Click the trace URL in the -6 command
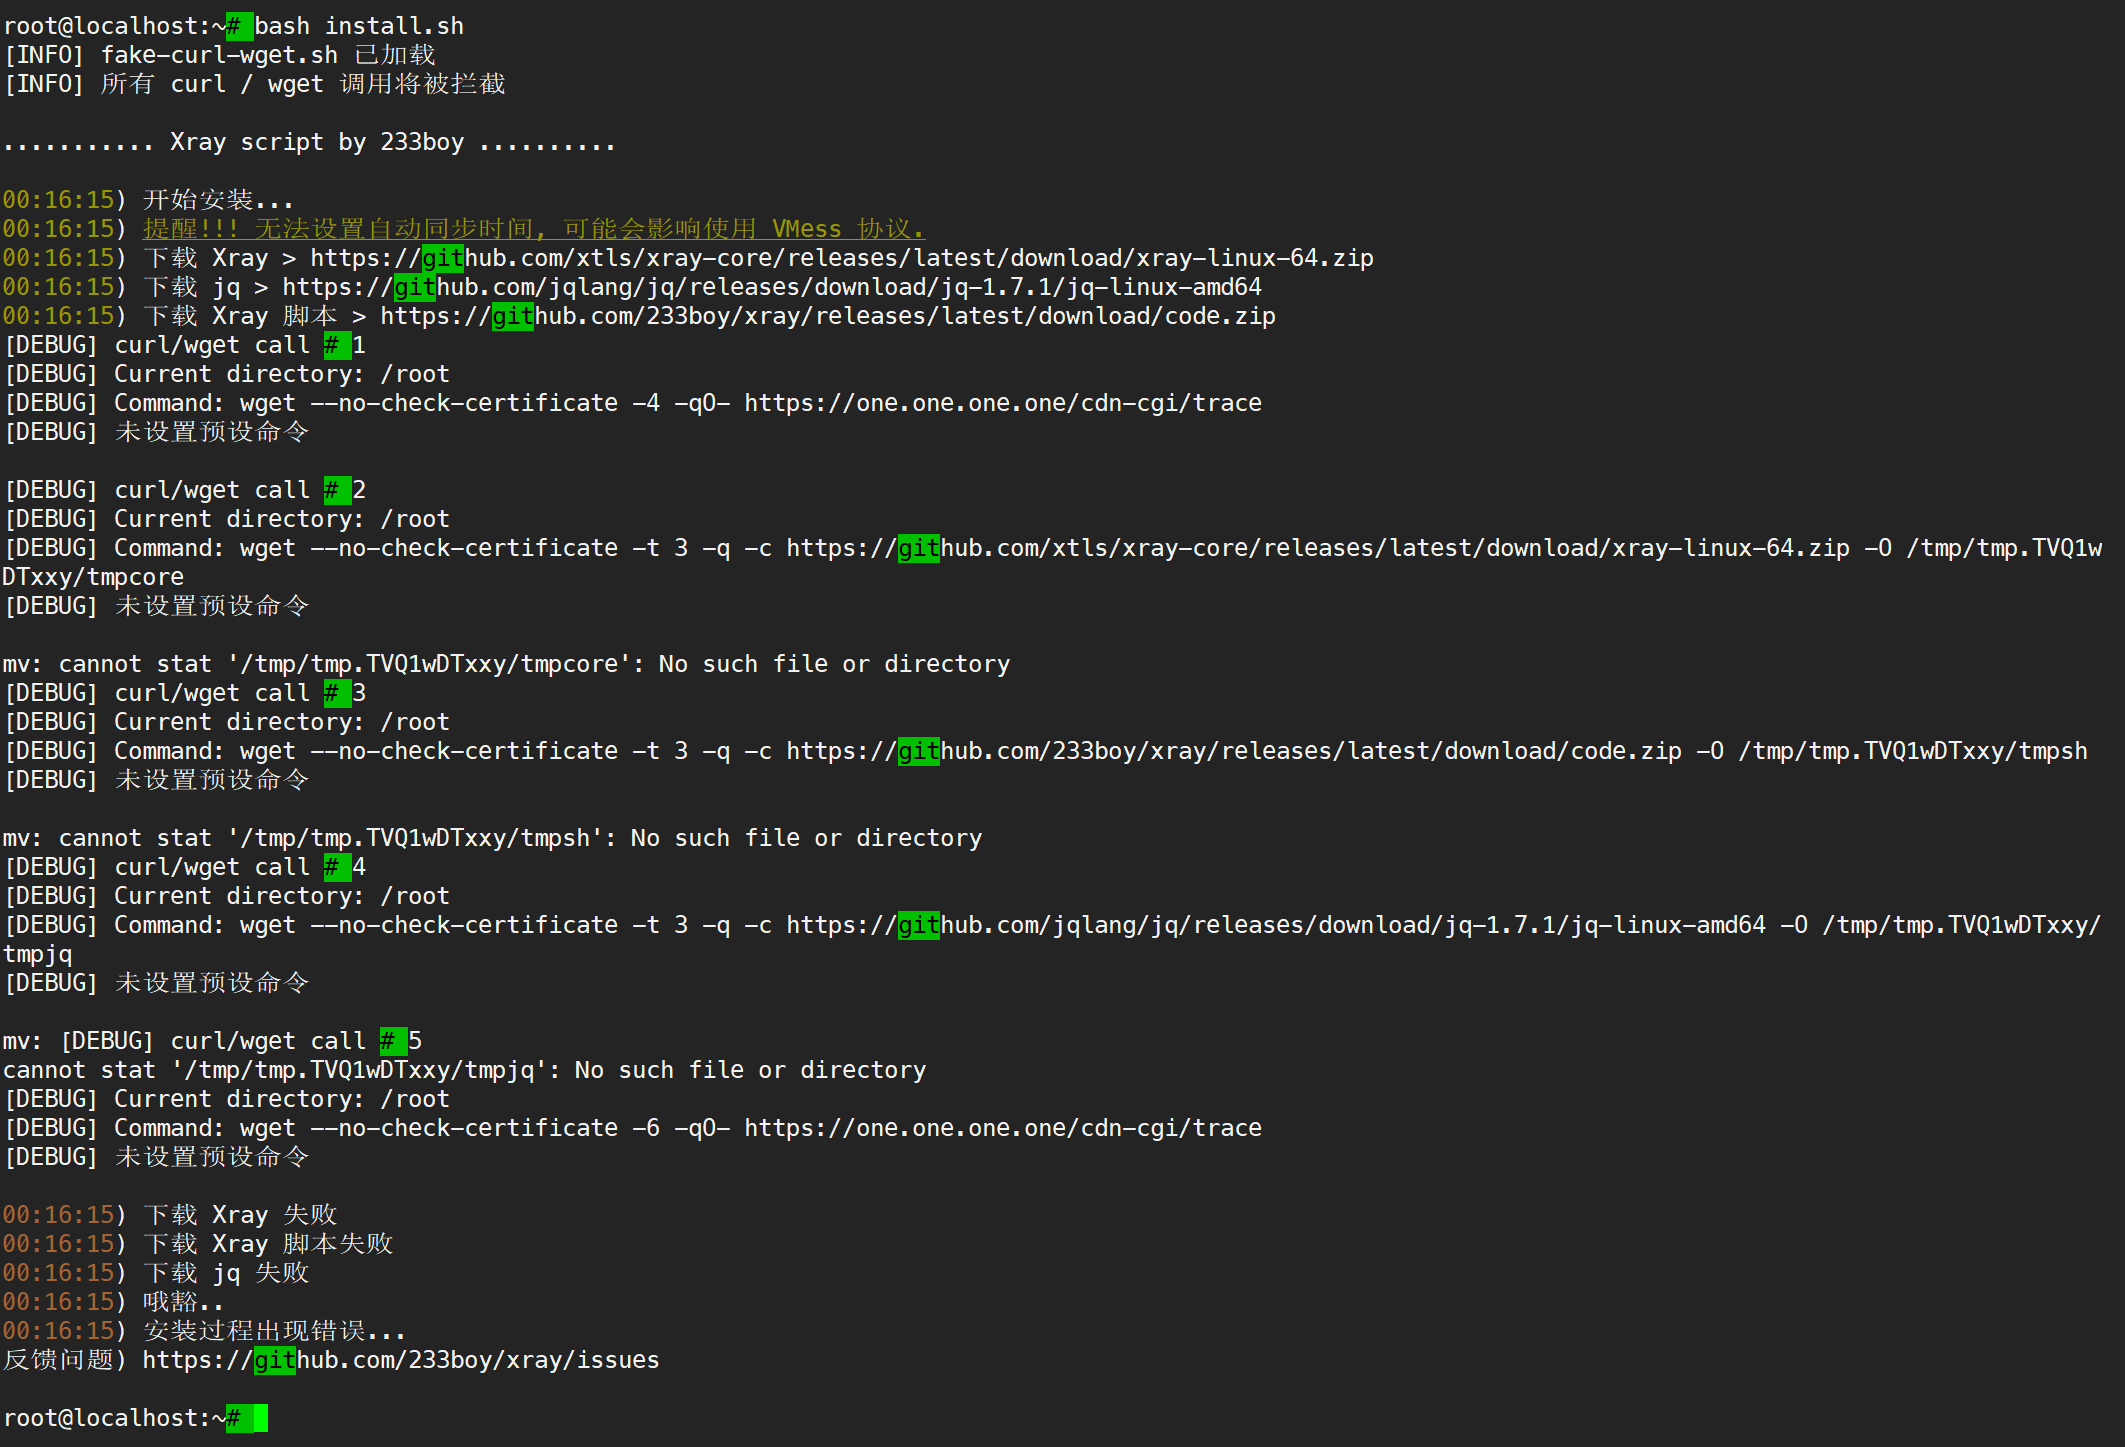This screenshot has width=2125, height=1447. point(1002,1128)
